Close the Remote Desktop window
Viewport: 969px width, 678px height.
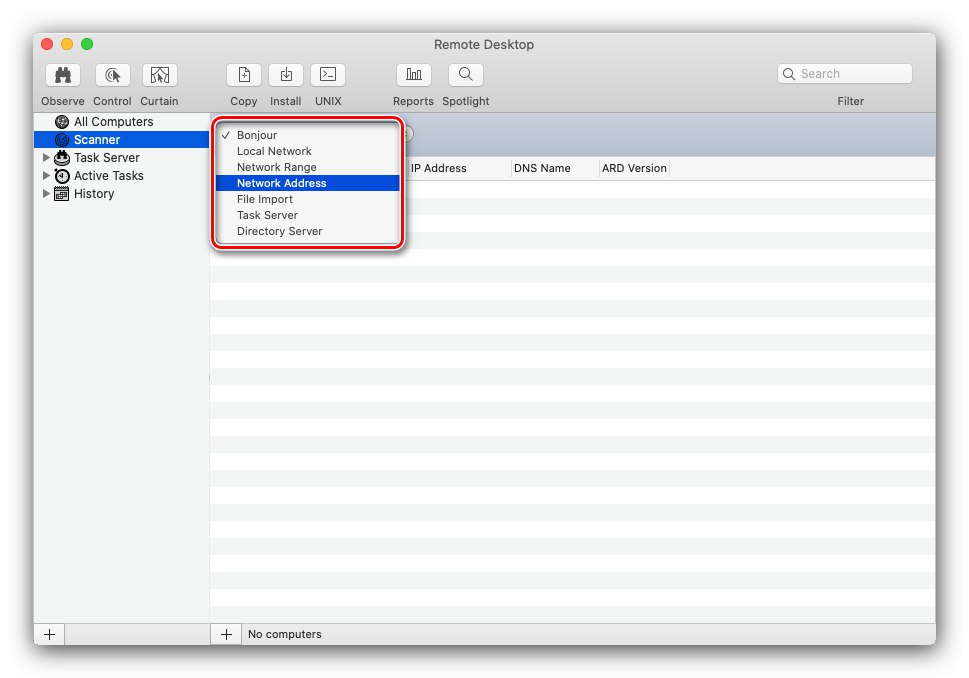47,44
